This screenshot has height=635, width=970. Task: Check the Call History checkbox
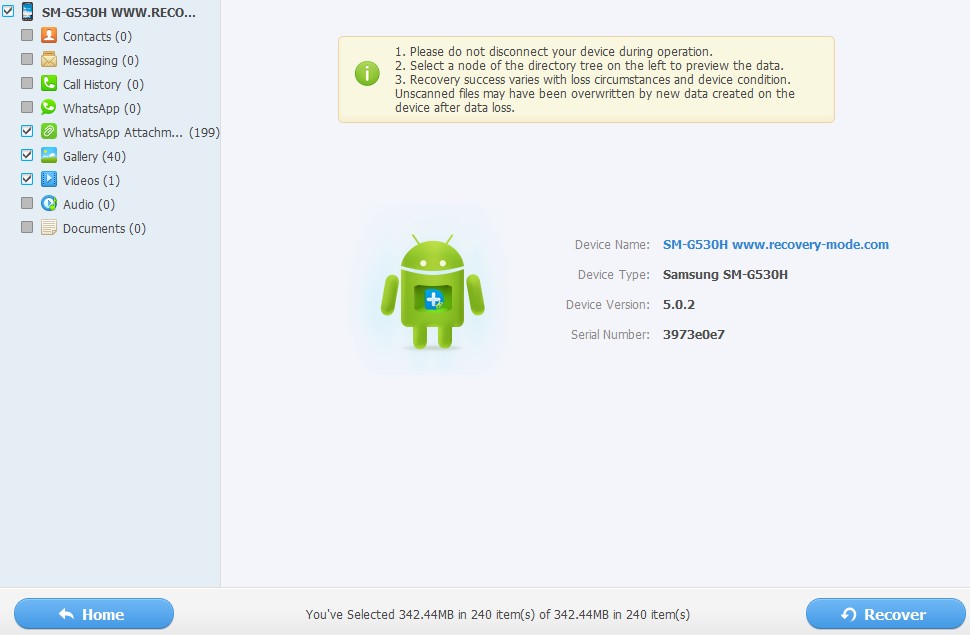tap(27, 83)
